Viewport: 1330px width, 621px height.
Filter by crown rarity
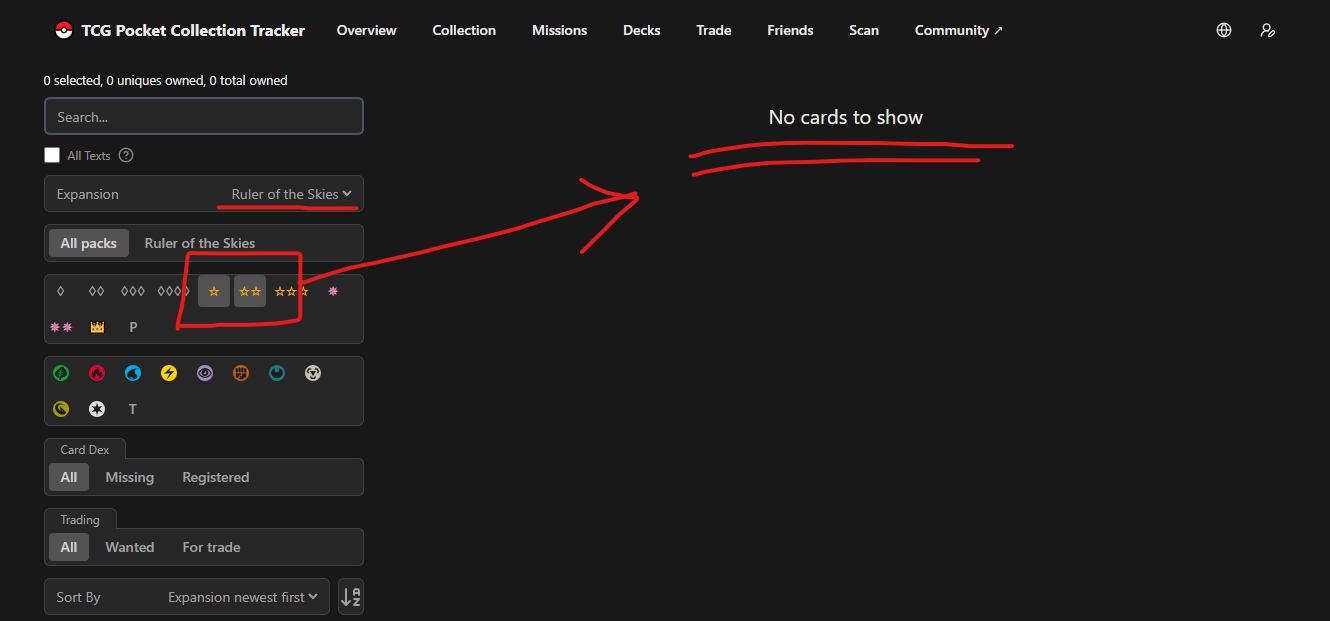(x=97, y=327)
